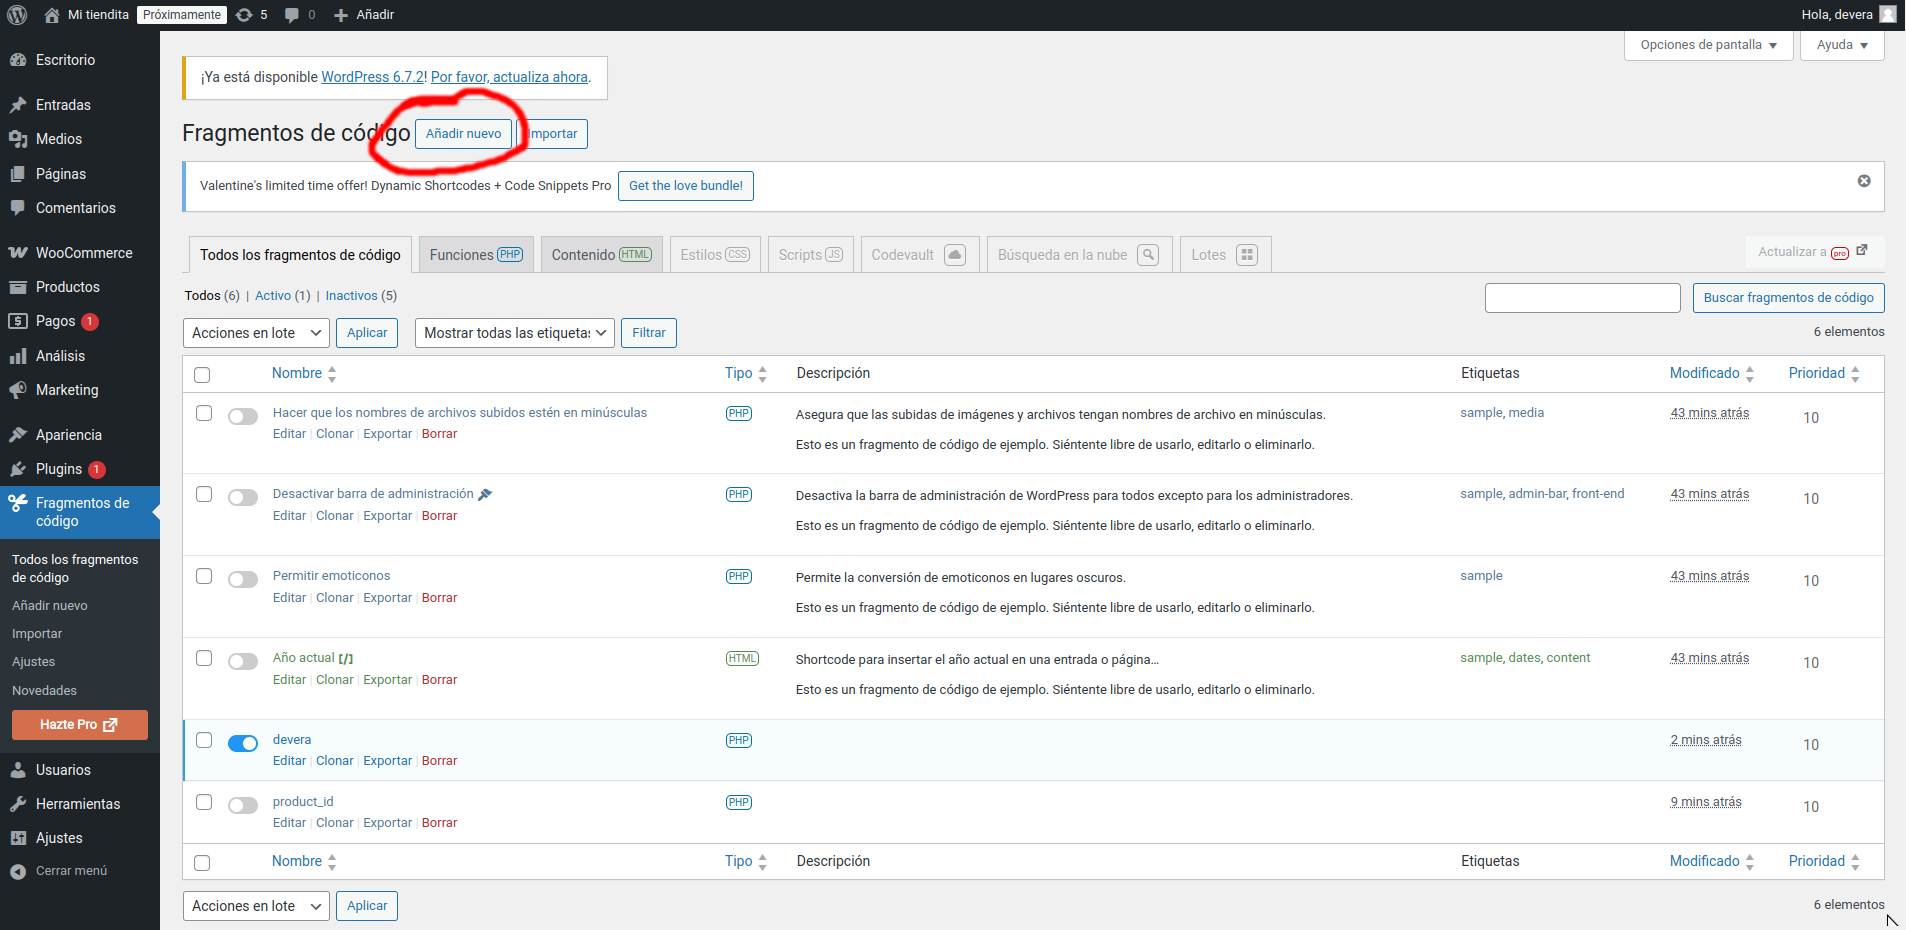Click Buscar fragmentos de código button
This screenshot has width=1906, height=930.
point(1788,298)
